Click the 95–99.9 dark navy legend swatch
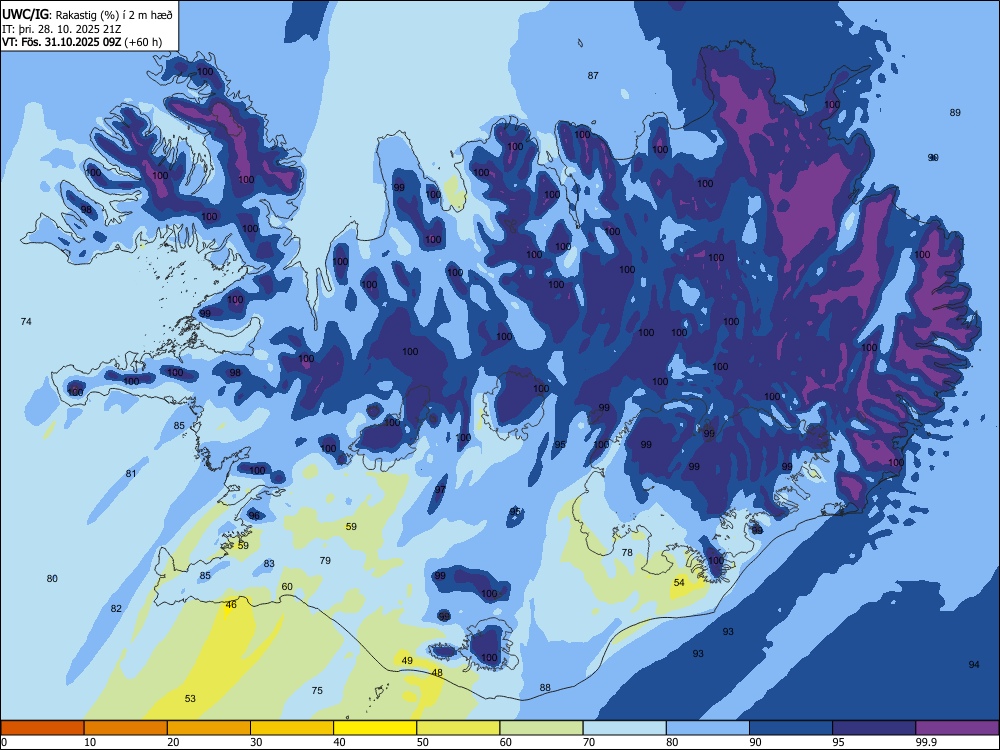Screen dimensions: 1000x750 tap(874, 728)
